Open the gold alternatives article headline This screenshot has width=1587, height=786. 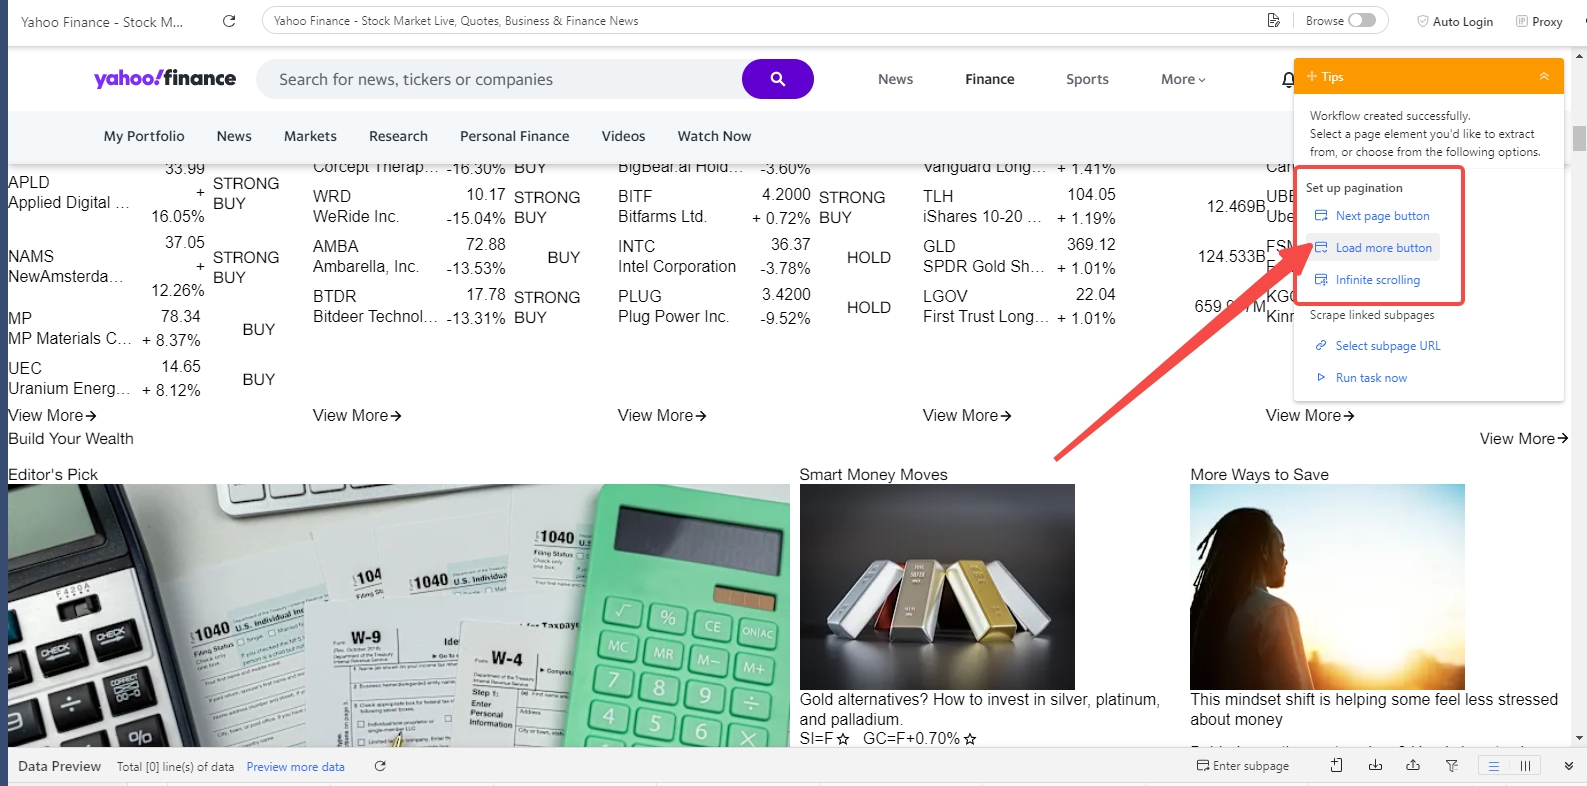[x=979, y=709]
